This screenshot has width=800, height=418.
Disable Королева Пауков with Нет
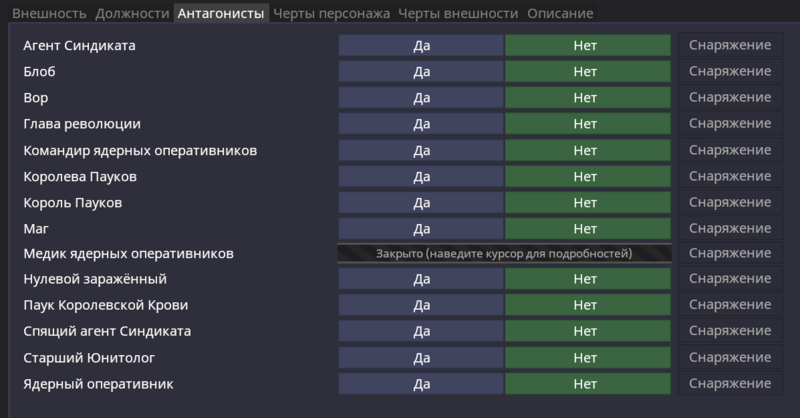585,176
